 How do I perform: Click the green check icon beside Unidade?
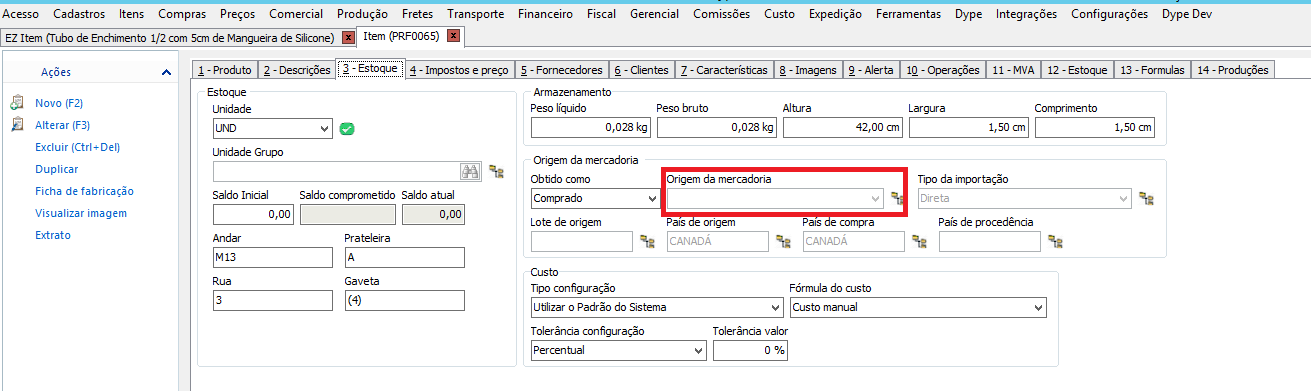coord(347,128)
